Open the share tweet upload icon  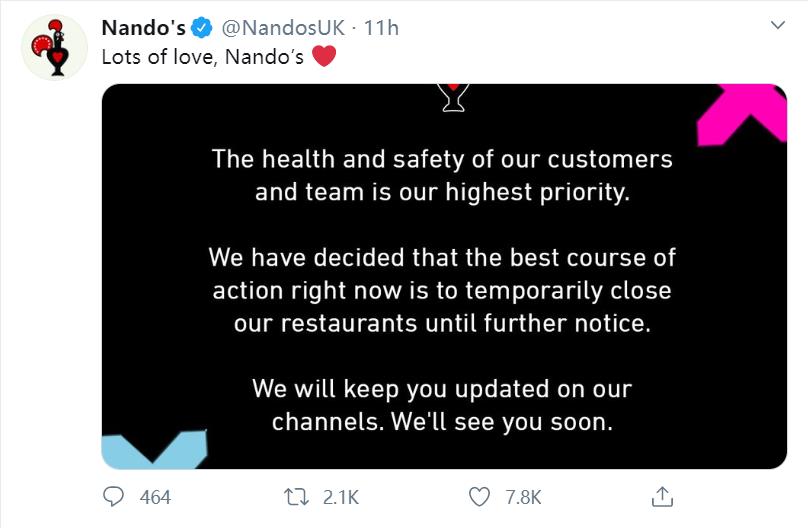662,497
